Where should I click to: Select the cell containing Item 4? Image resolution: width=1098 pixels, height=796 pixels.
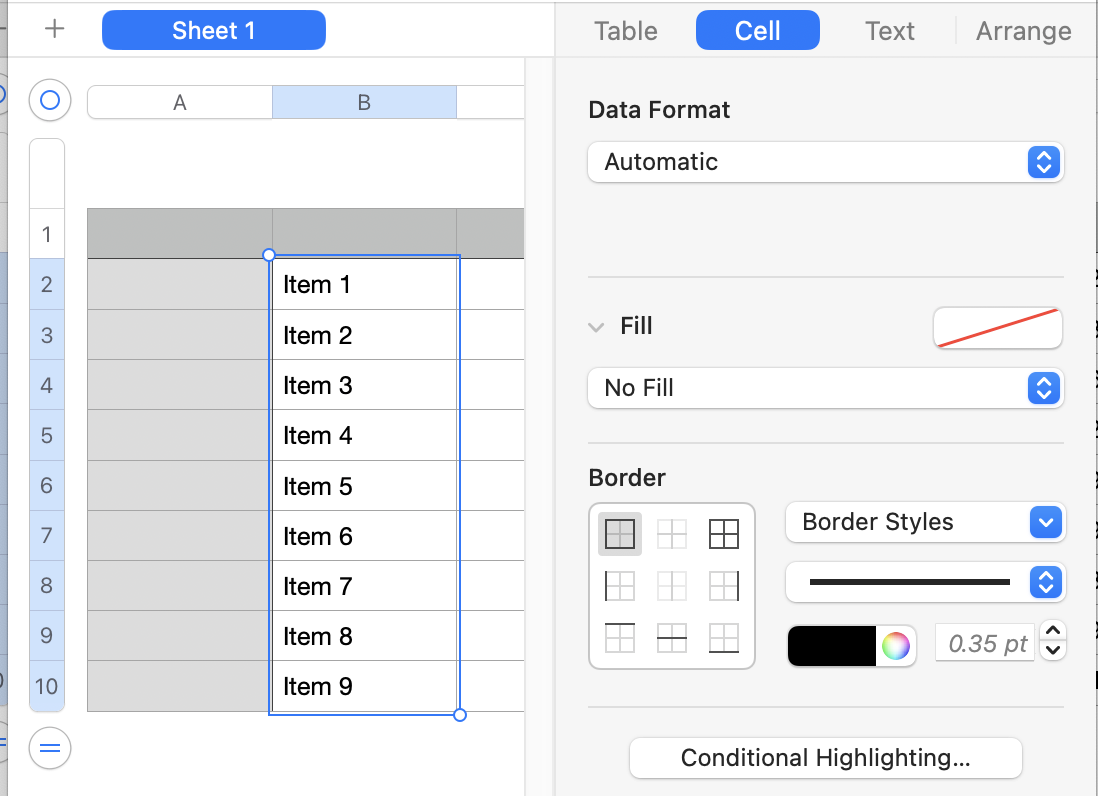[x=364, y=436]
